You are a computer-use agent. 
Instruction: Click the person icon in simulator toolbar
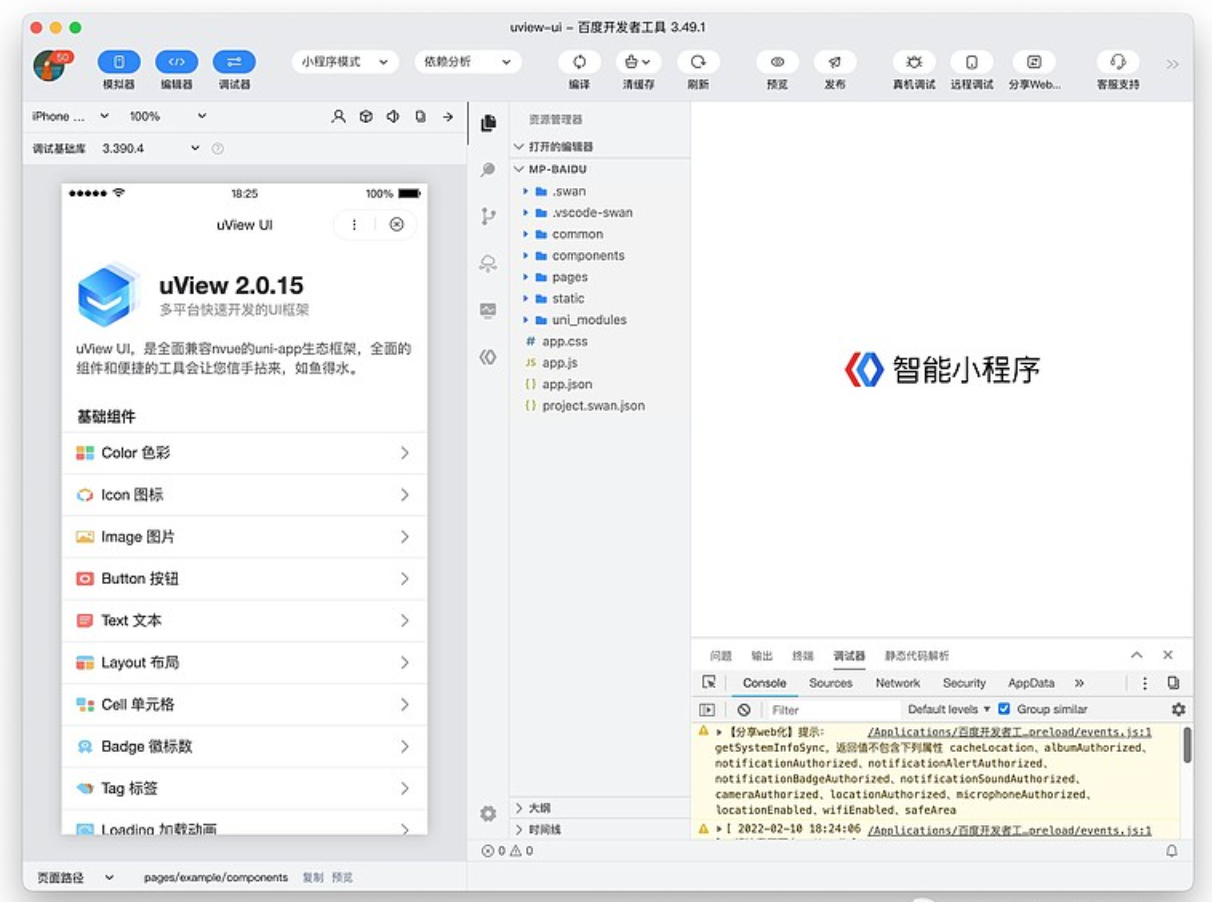(x=339, y=117)
